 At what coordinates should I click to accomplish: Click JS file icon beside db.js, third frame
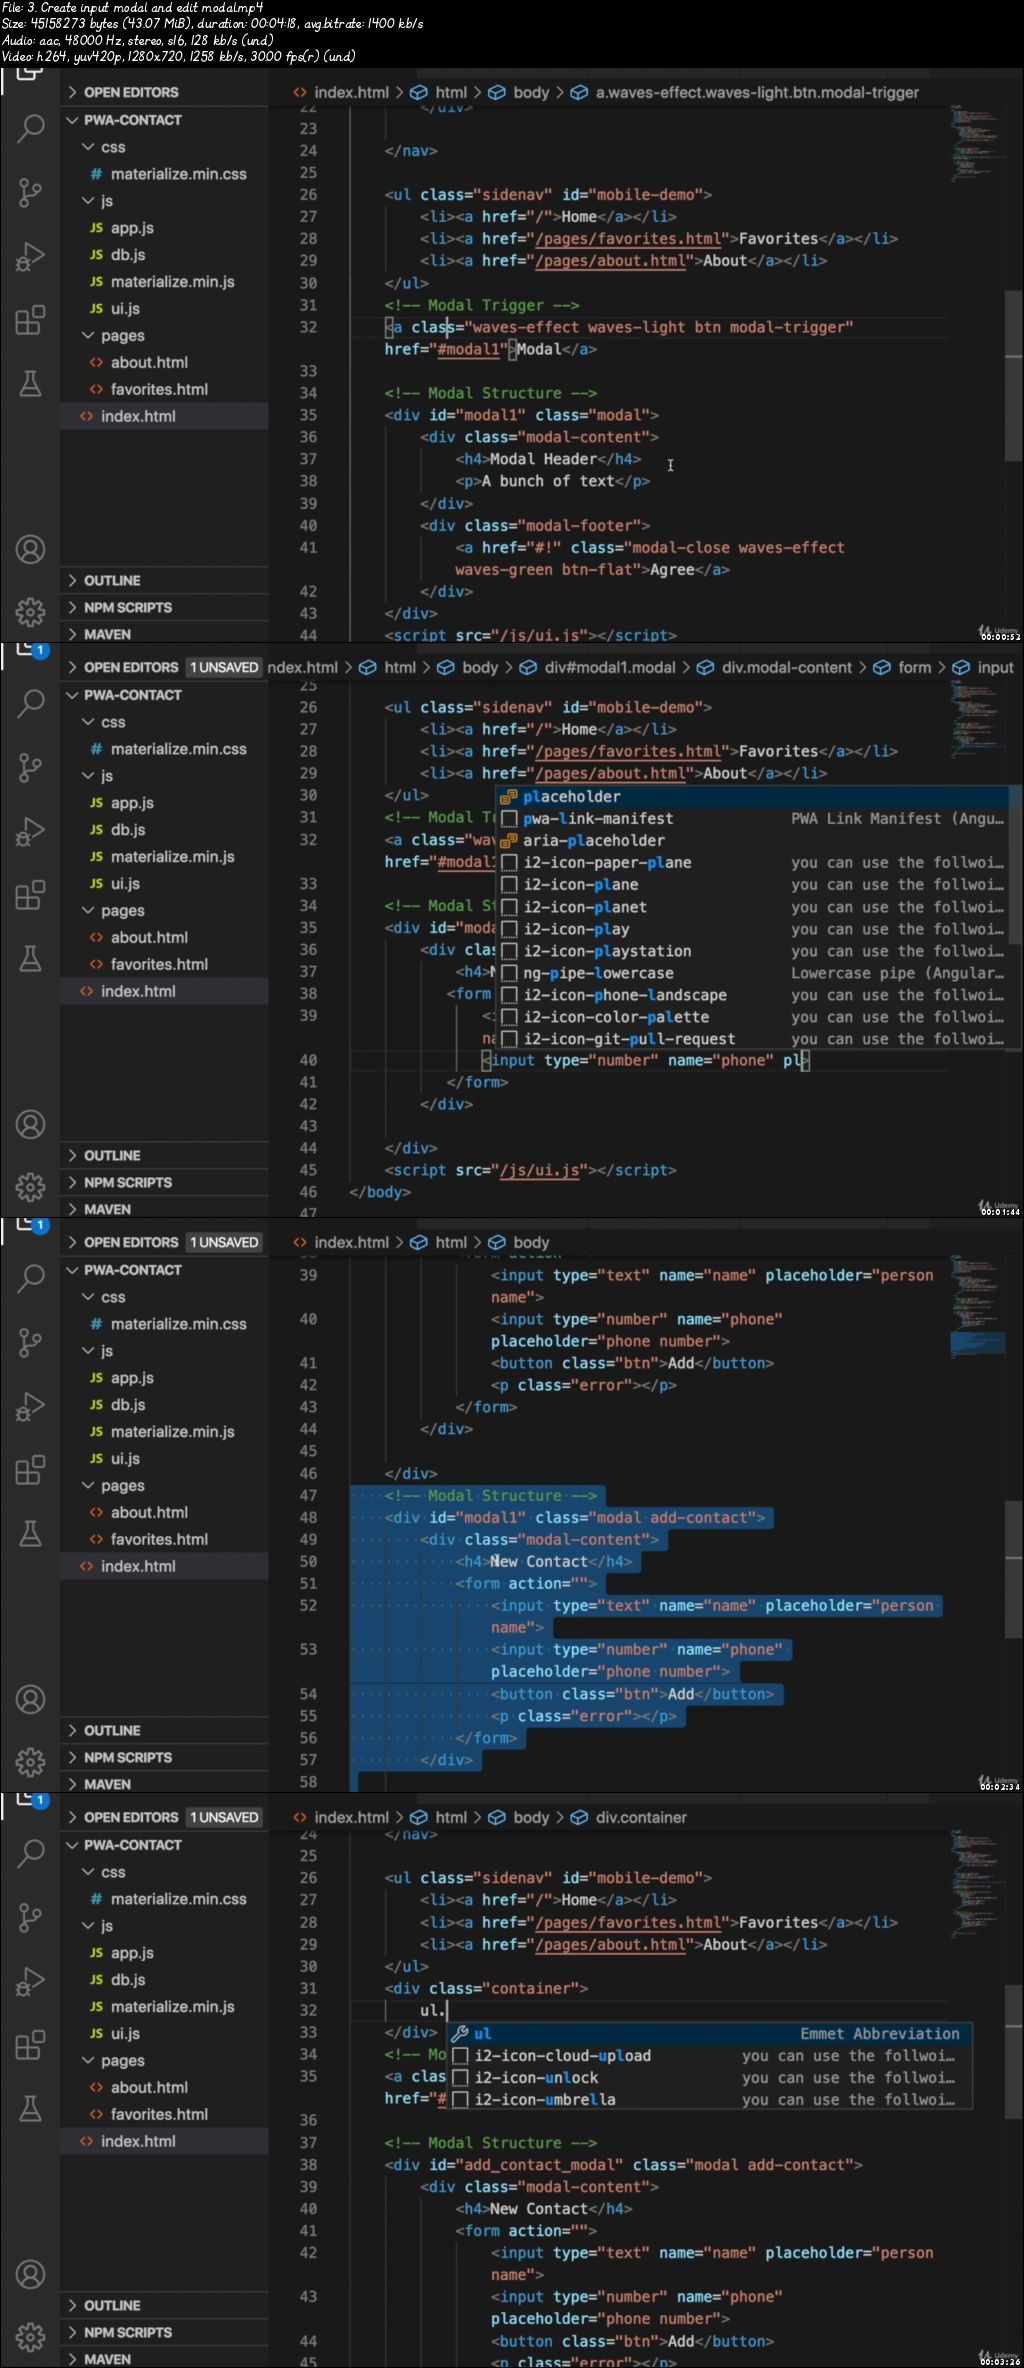click(x=96, y=1405)
